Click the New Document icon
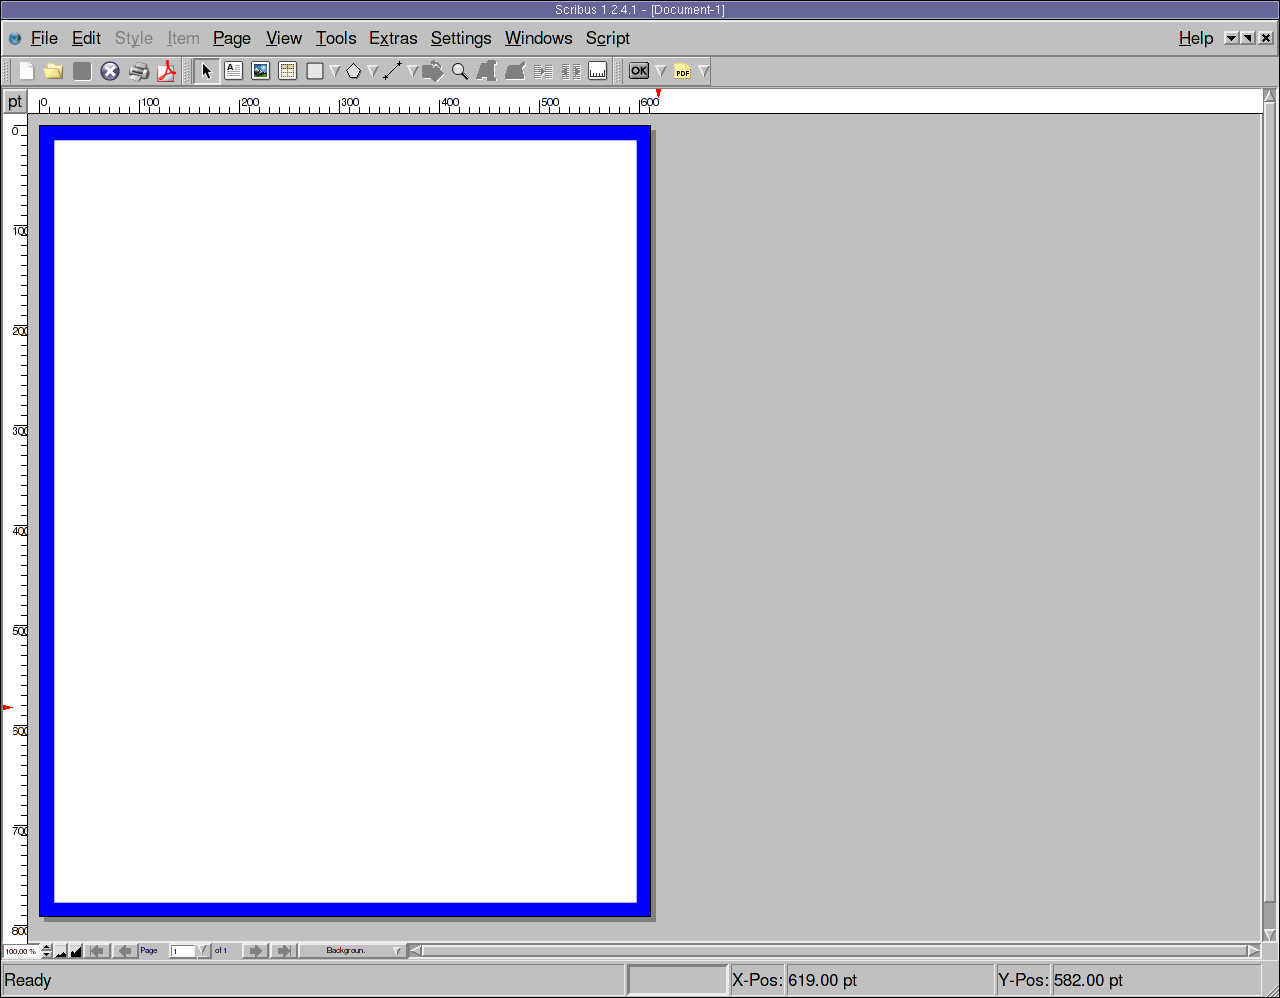Image resolution: width=1280 pixels, height=998 pixels. tap(27, 71)
